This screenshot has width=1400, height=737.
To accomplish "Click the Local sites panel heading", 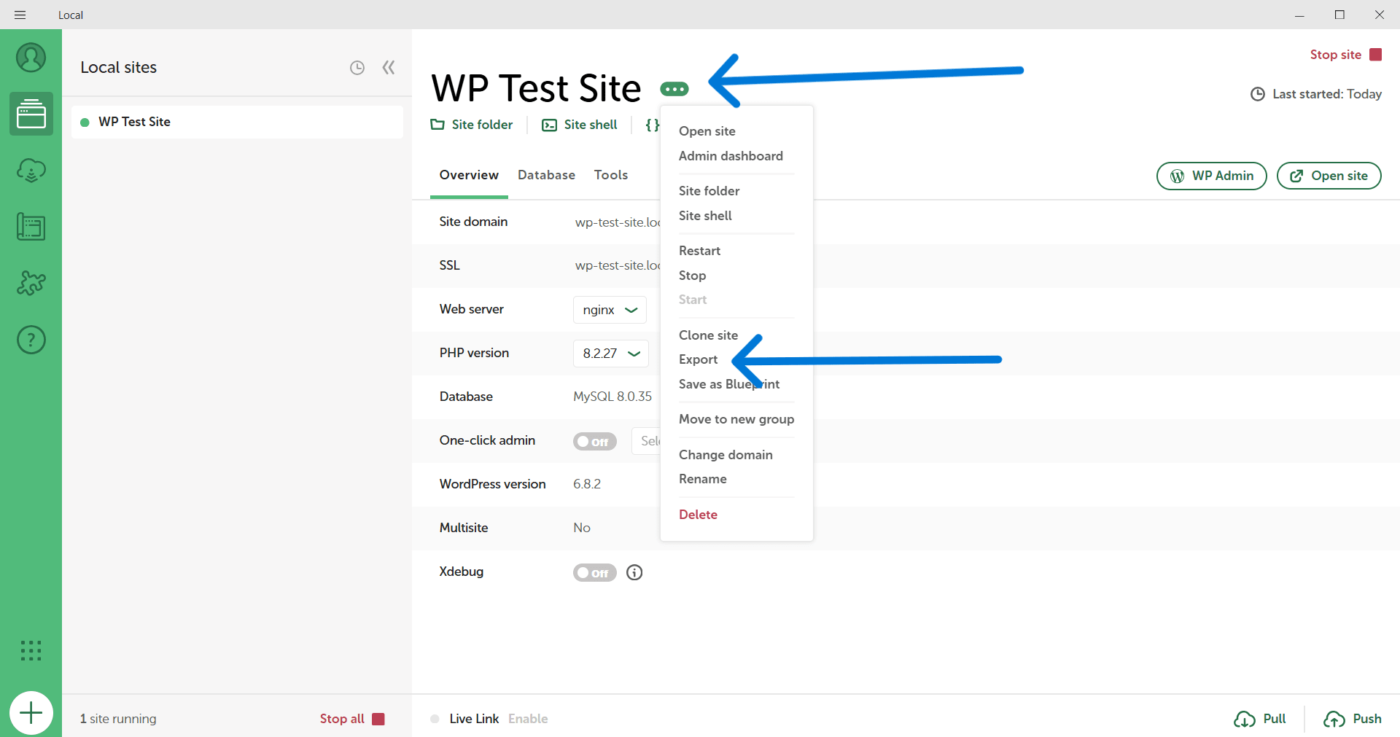I will pos(118,67).
